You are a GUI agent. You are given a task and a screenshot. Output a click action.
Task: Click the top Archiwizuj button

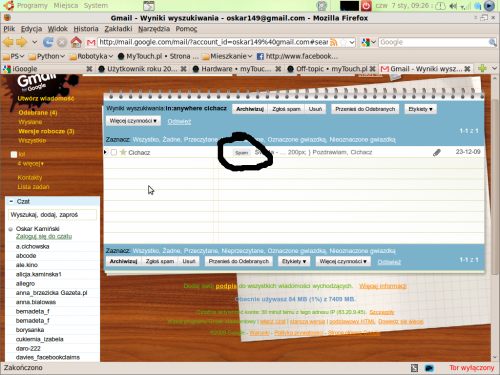(250, 109)
